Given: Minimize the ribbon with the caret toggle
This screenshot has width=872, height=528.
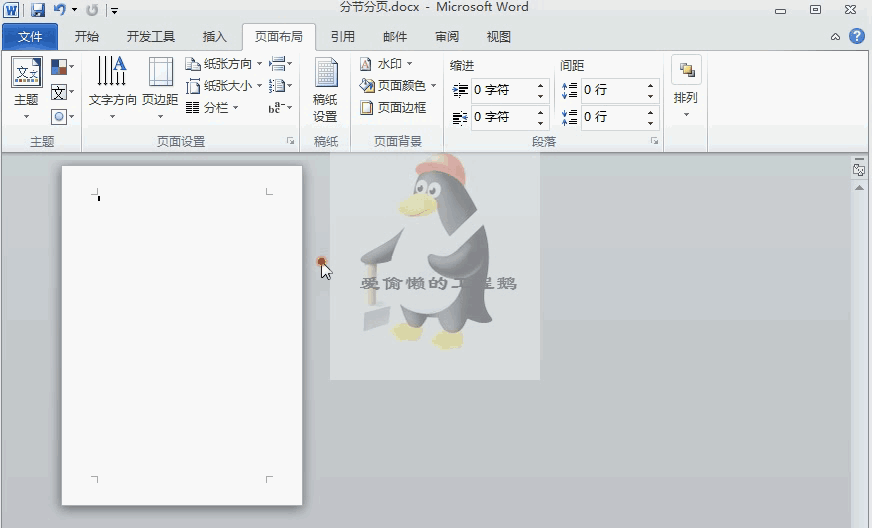Looking at the screenshot, I should (836, 37).
